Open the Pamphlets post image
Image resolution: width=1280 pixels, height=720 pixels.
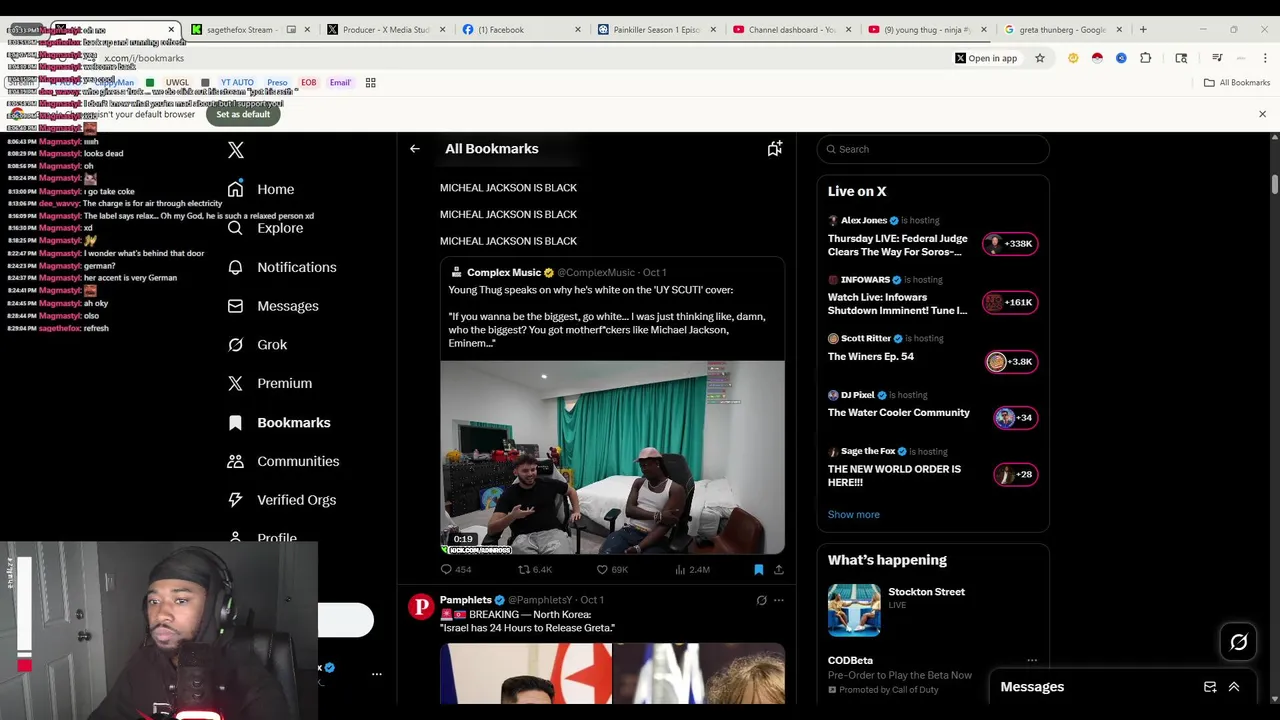click(x=612, y=673)
